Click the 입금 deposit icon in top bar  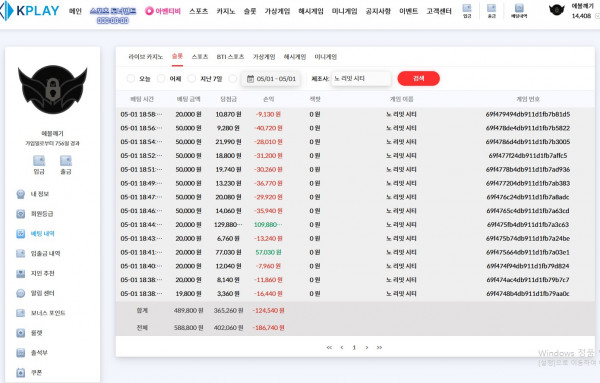[467, 8]
